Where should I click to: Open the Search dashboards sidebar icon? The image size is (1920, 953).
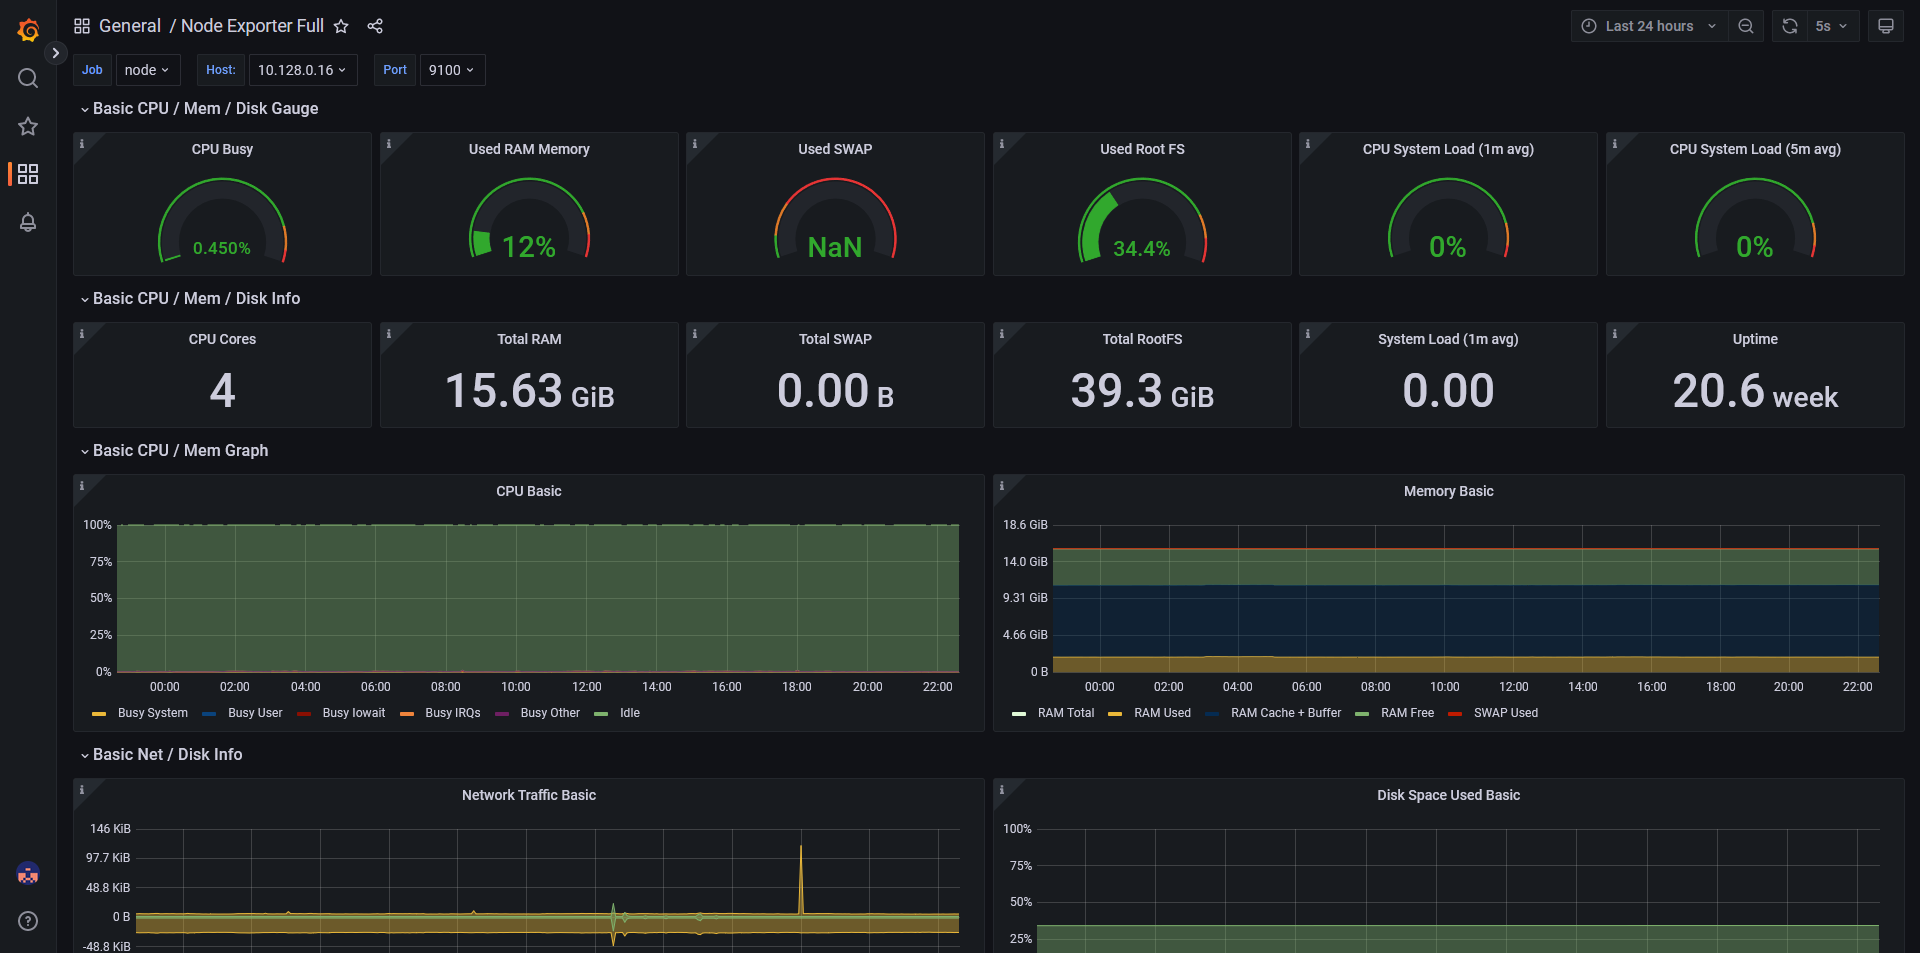[27, 78]
